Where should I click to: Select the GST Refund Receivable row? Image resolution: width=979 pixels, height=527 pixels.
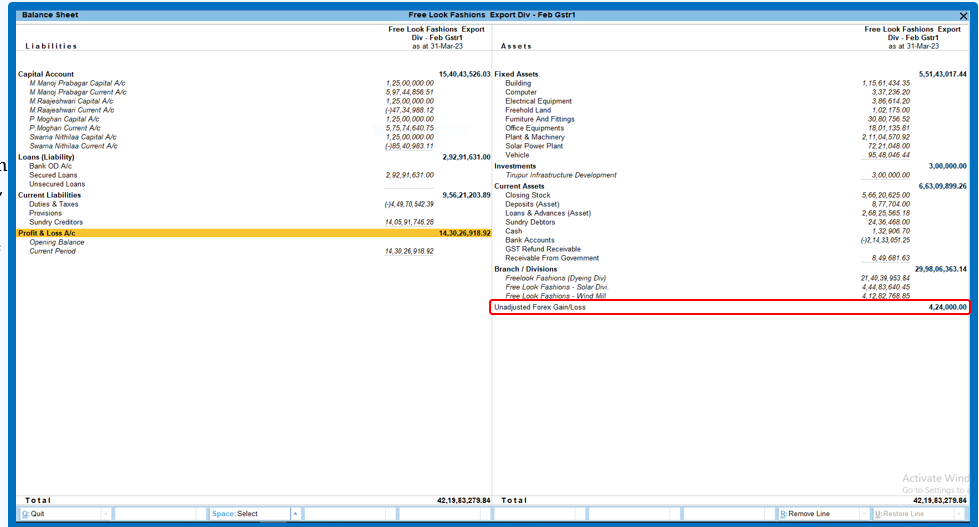pyautogui.click(x=543, y=249)
